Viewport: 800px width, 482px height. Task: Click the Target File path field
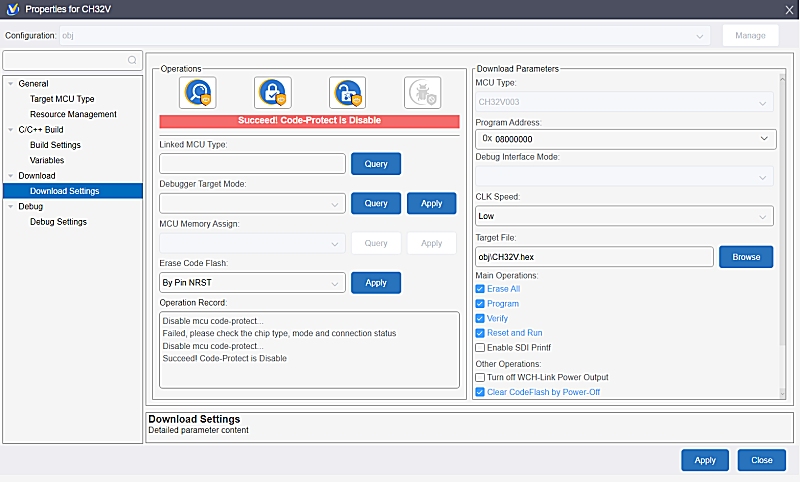[594, 257]
